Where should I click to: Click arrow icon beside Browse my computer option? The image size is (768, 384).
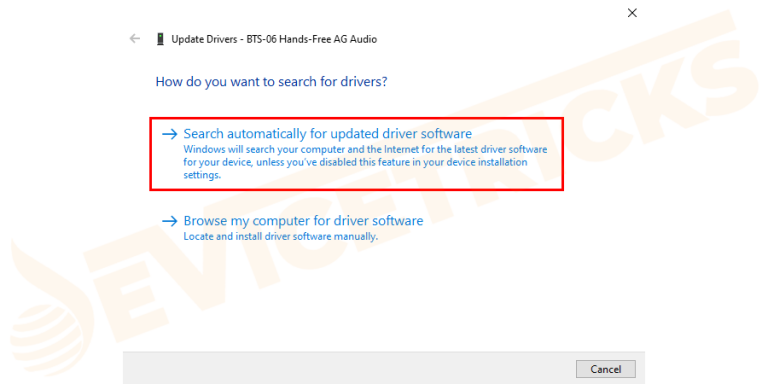[x=169, y=221]
